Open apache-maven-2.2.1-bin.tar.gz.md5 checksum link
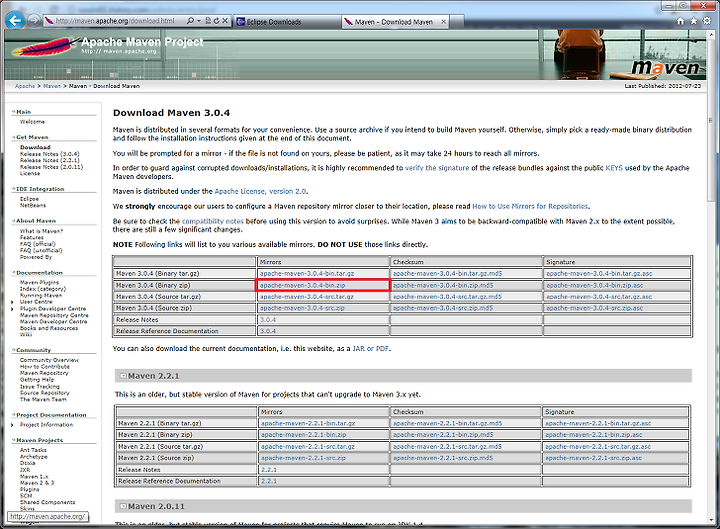Viewport: 720px width, 529px height. point(447,423)
